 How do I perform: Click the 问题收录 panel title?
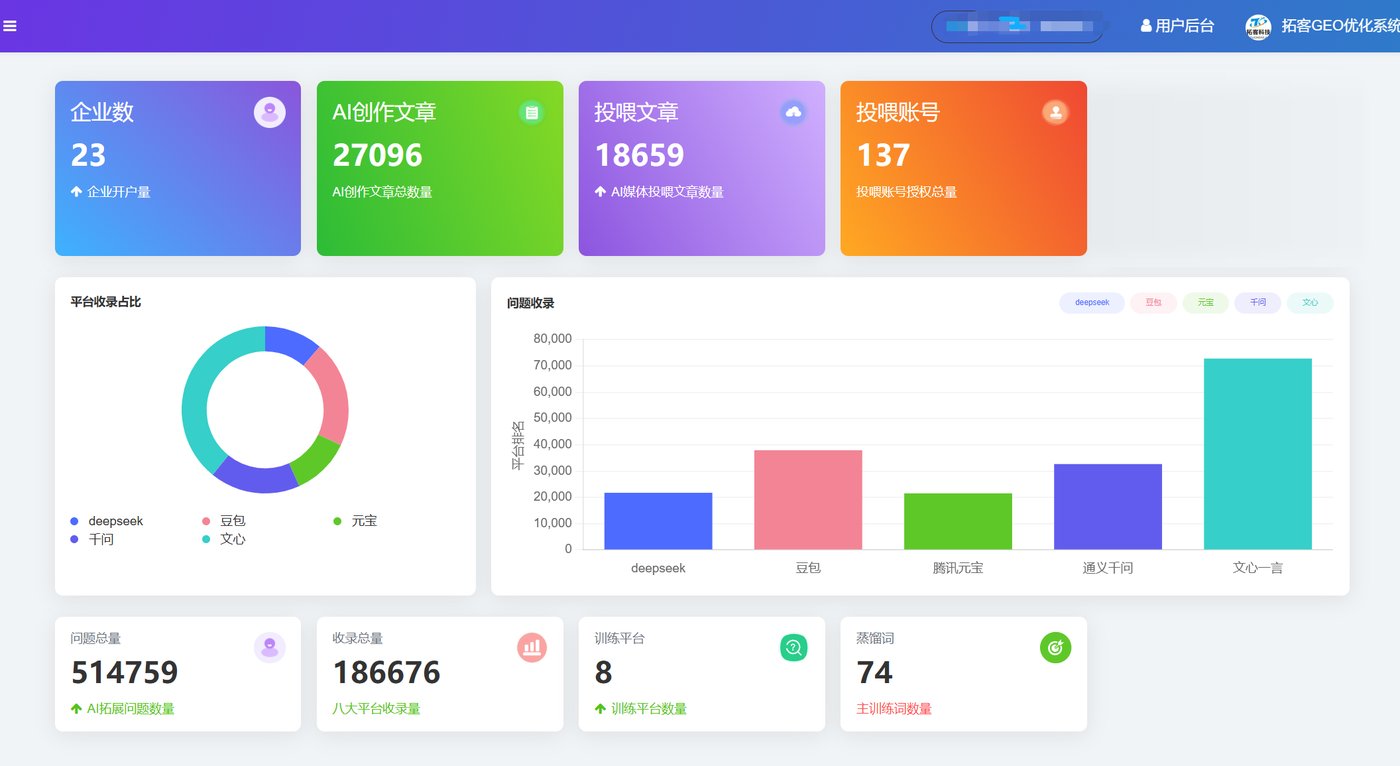click(x=530, y=303)
